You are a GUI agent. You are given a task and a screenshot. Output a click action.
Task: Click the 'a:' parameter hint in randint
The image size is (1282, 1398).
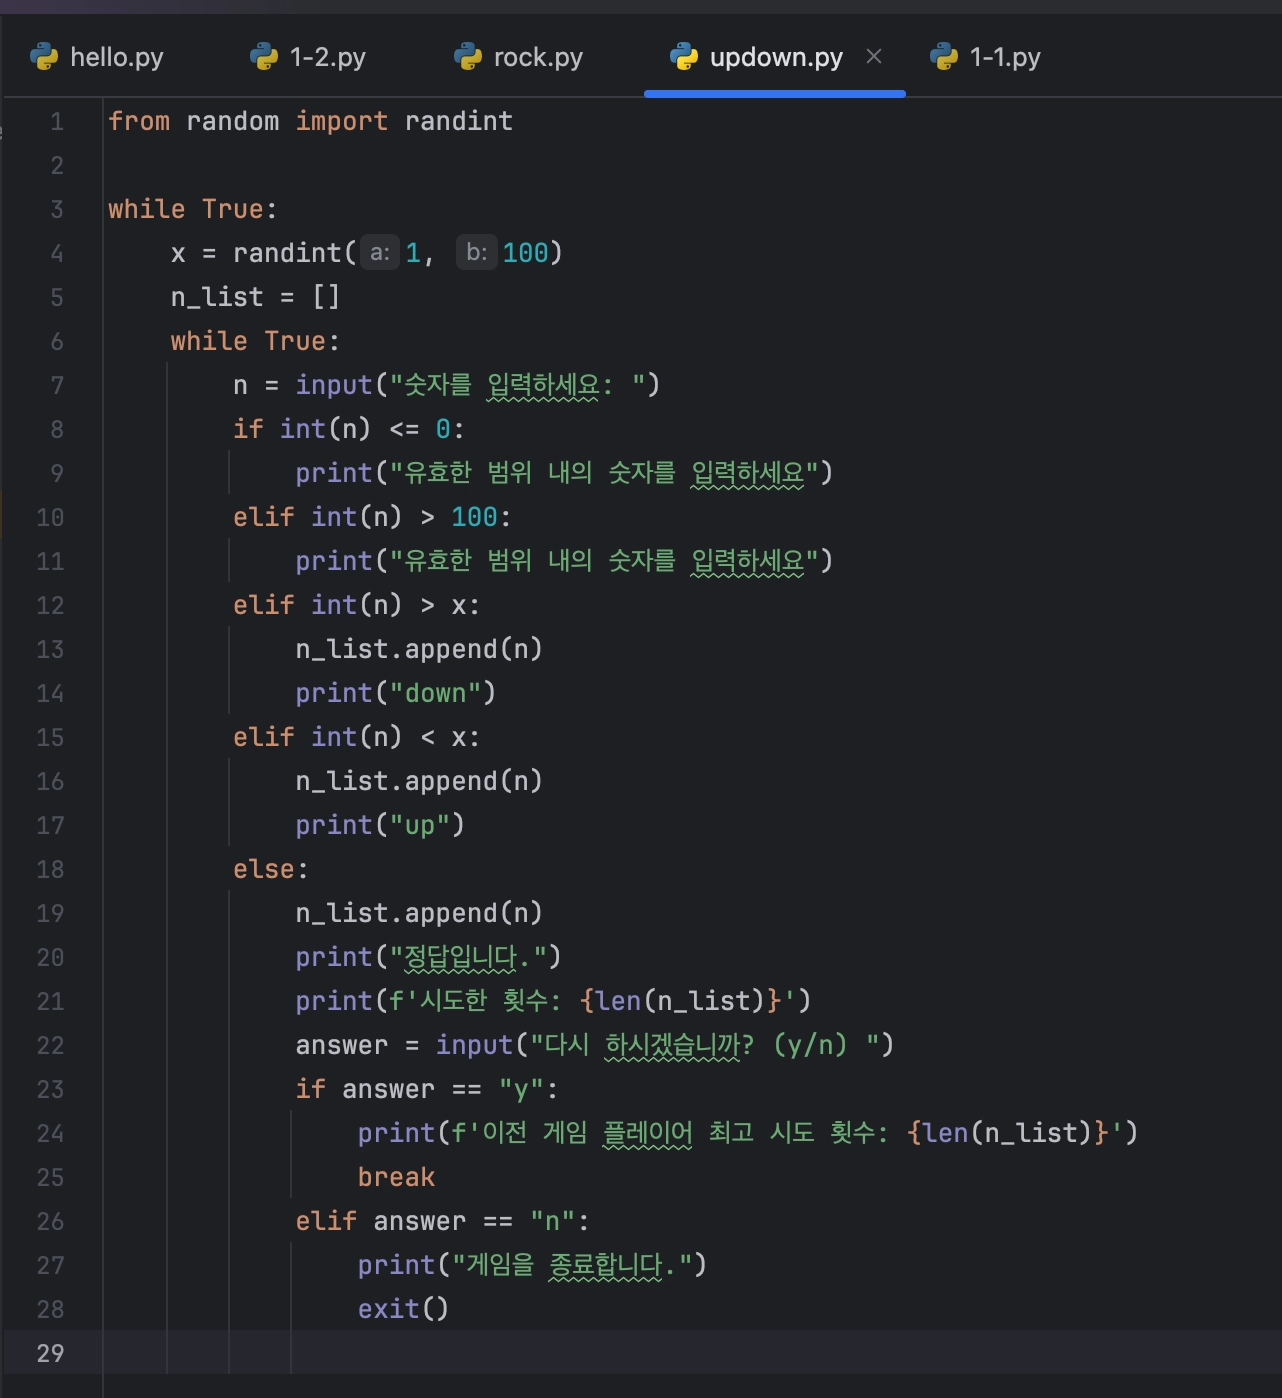[380, 253]
